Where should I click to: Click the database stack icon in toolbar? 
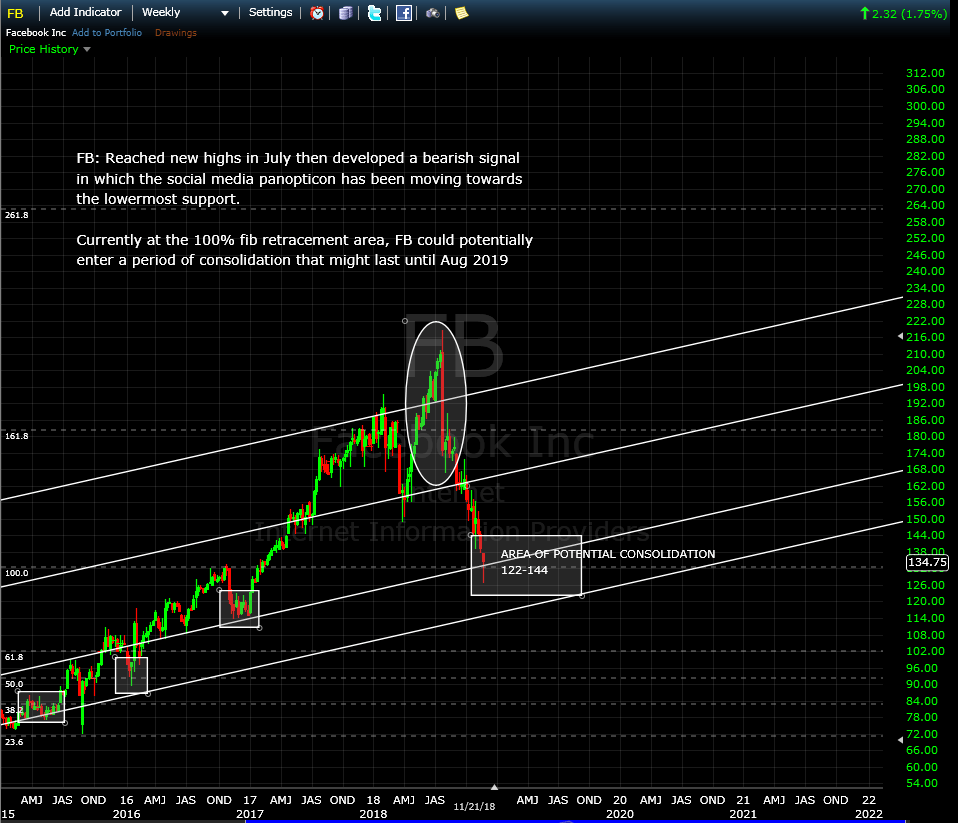(346, 13)
